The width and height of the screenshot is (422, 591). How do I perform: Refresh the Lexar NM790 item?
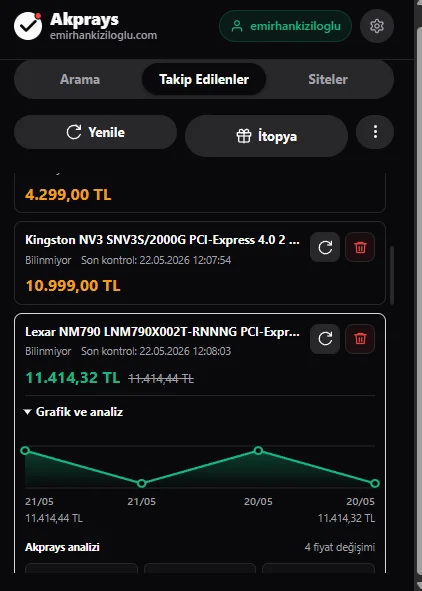(x=325, y=339)
